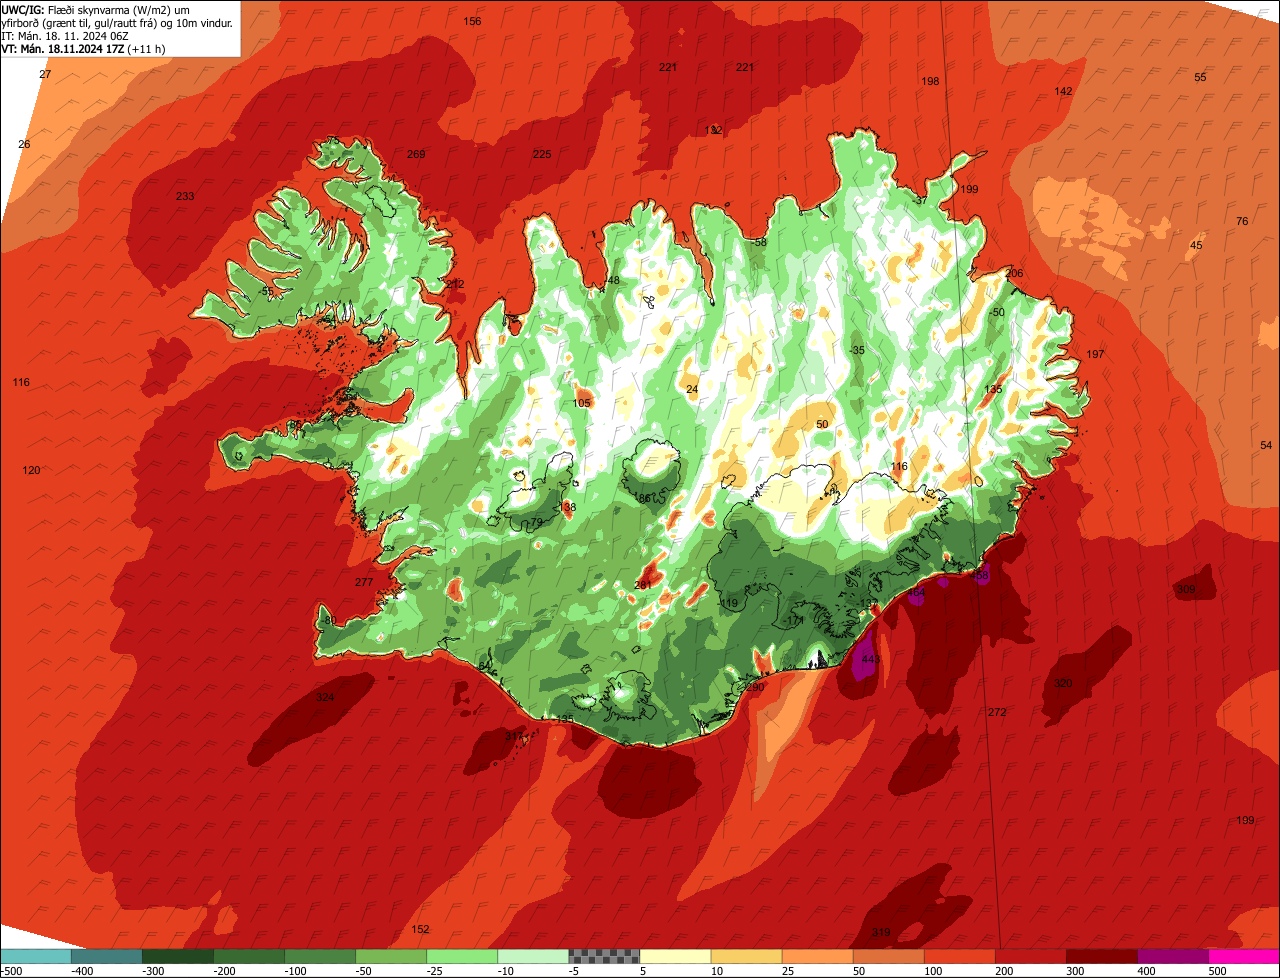Viewport: 1280px width, 978px height.
Task: Pick the dark red swatch from 300 to 400
Action: (x=1101, y=956)
